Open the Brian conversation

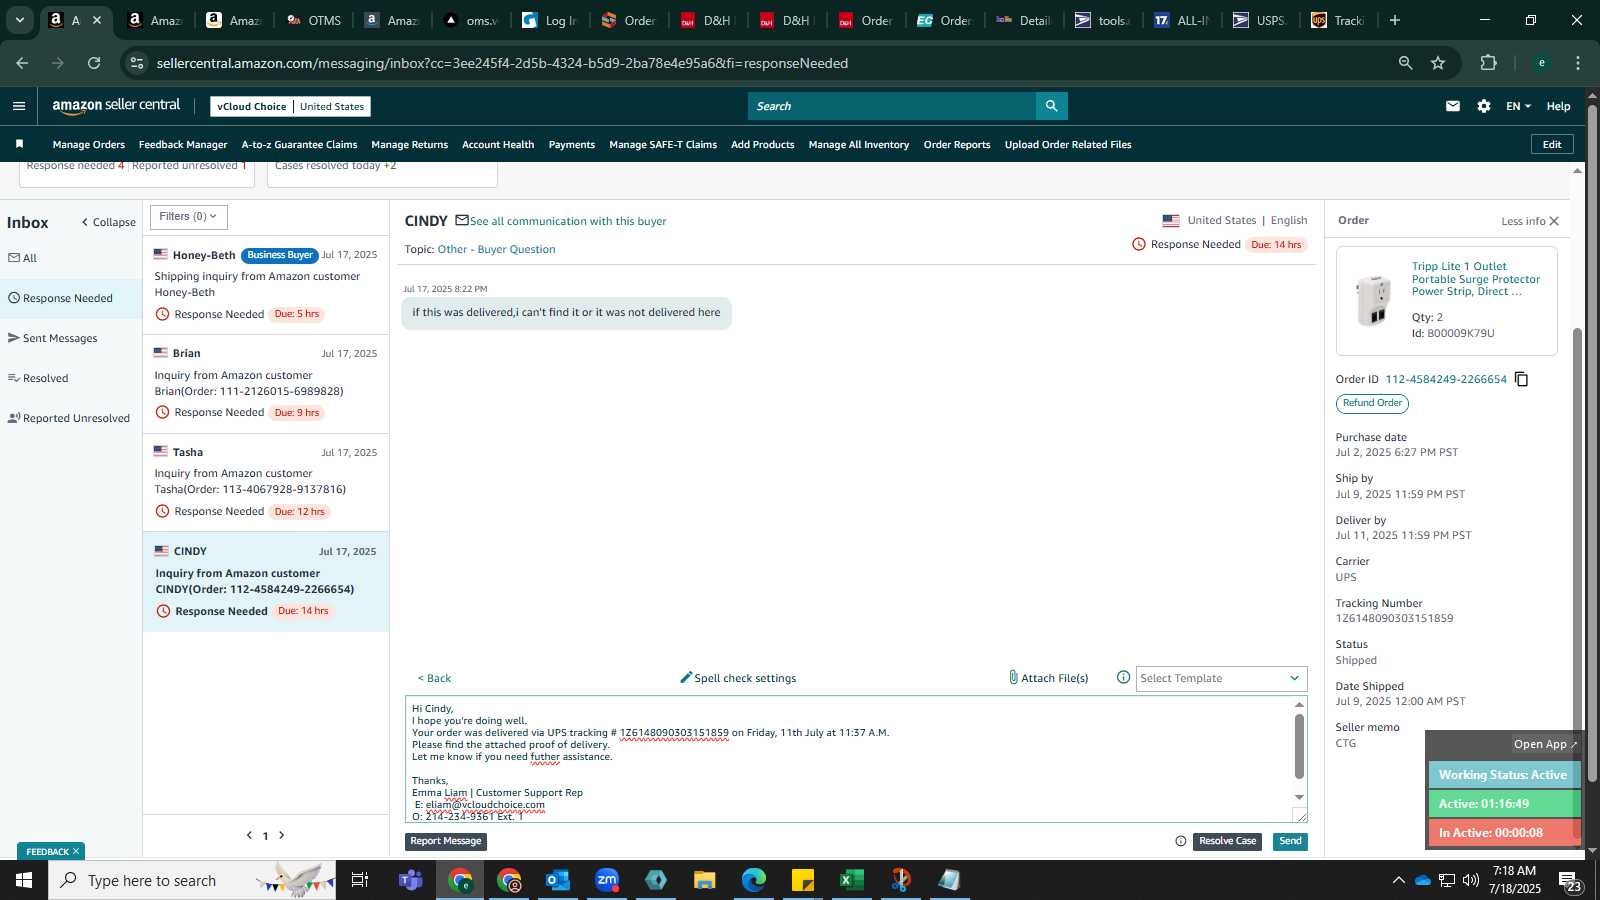click(266, 383)
